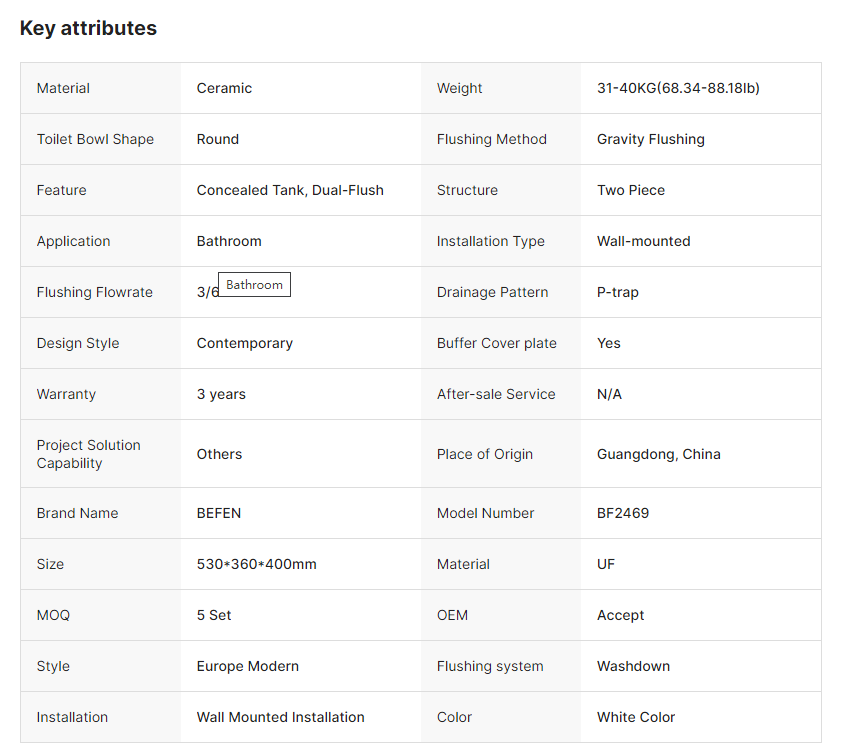Click the Ceramic material value
This screenshot has height=756, width=841.
pos(224,88)
